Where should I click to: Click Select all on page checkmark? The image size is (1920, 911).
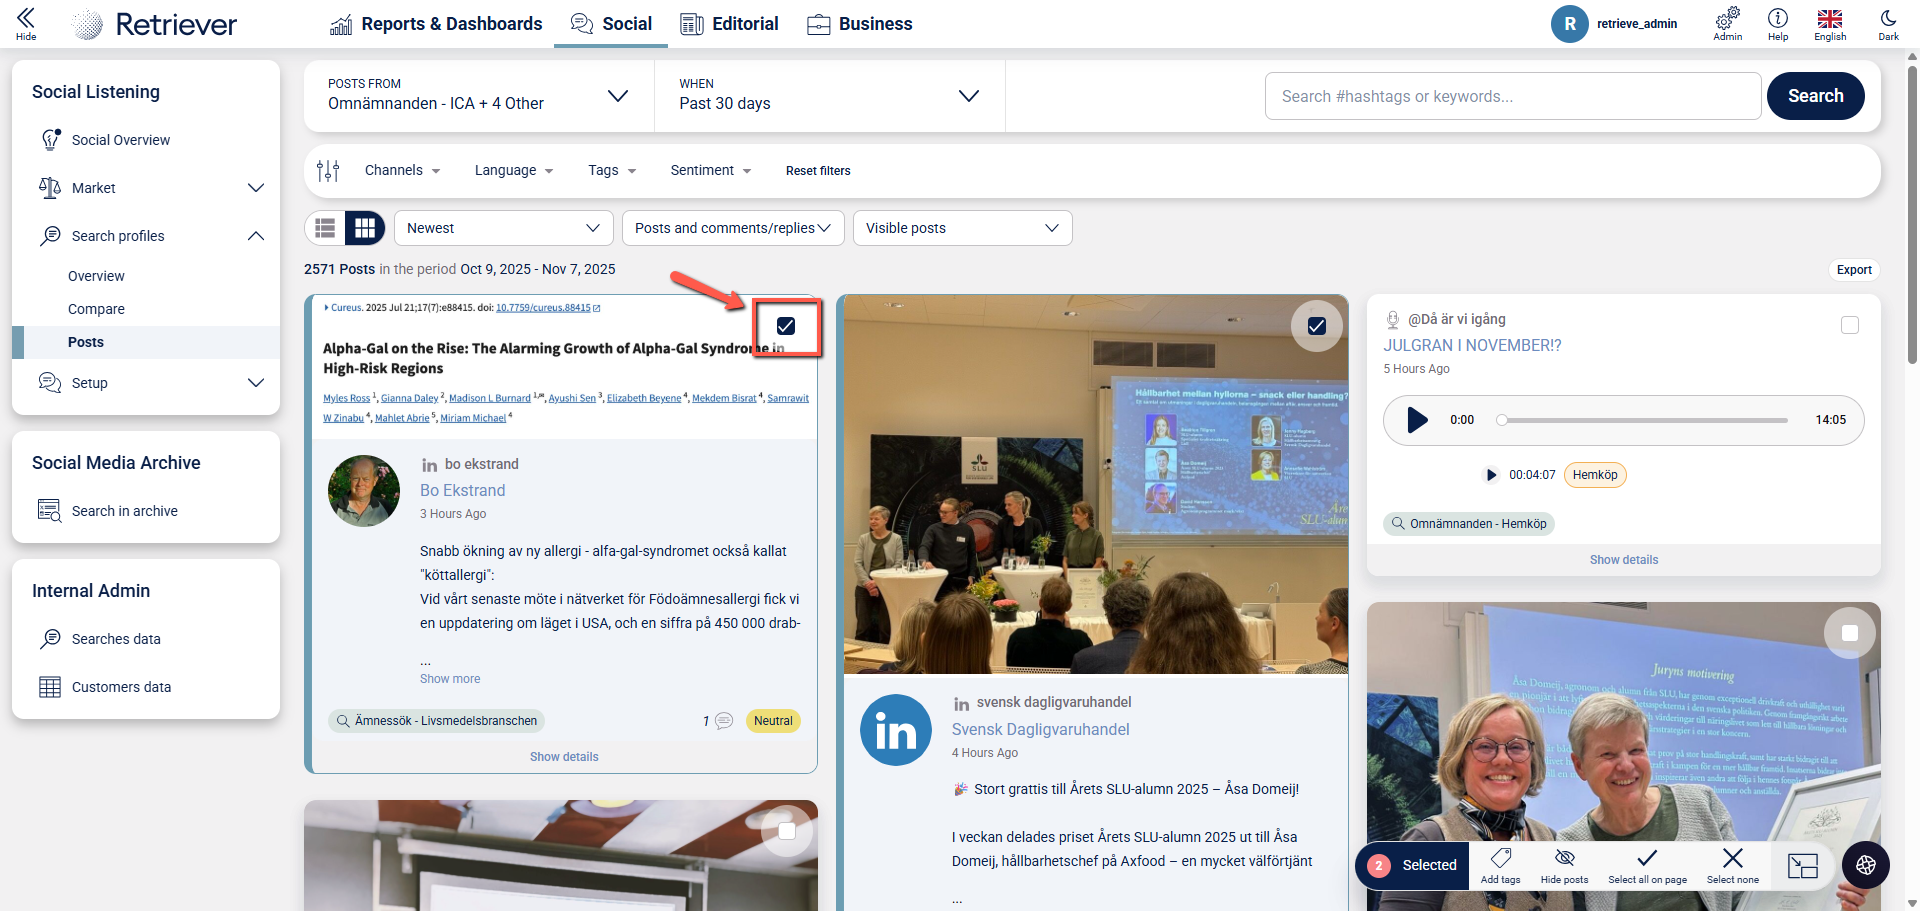click(x=1647, y=865)
